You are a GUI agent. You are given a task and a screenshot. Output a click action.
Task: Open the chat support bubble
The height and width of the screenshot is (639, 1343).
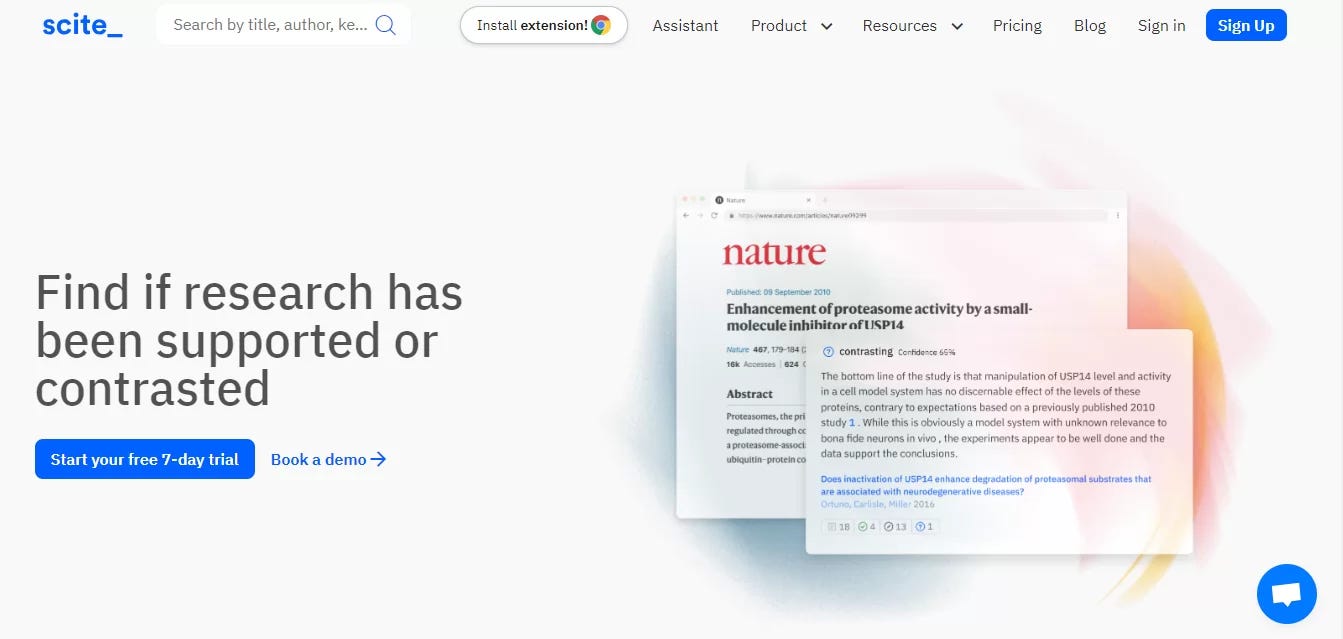click(x=1286, y=594)
